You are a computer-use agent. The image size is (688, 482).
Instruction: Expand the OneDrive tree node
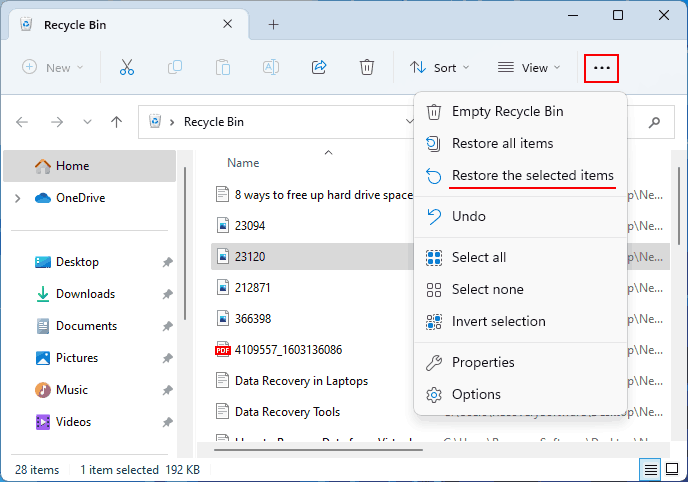[18, 198]
